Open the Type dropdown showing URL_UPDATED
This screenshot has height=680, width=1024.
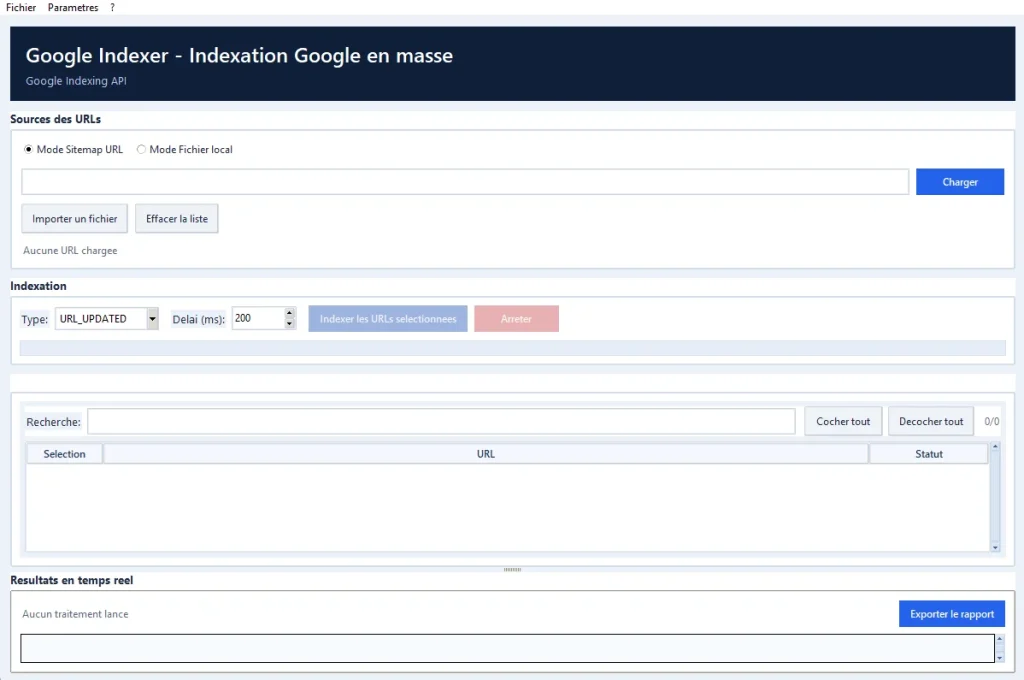pyautogui.click(x=107, y=319)
